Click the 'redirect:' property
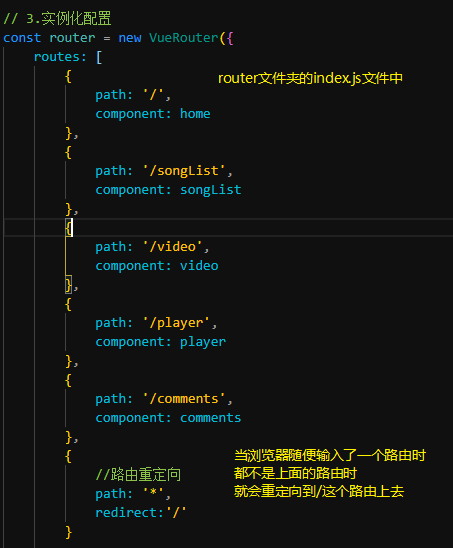 [x=130, y=513]
